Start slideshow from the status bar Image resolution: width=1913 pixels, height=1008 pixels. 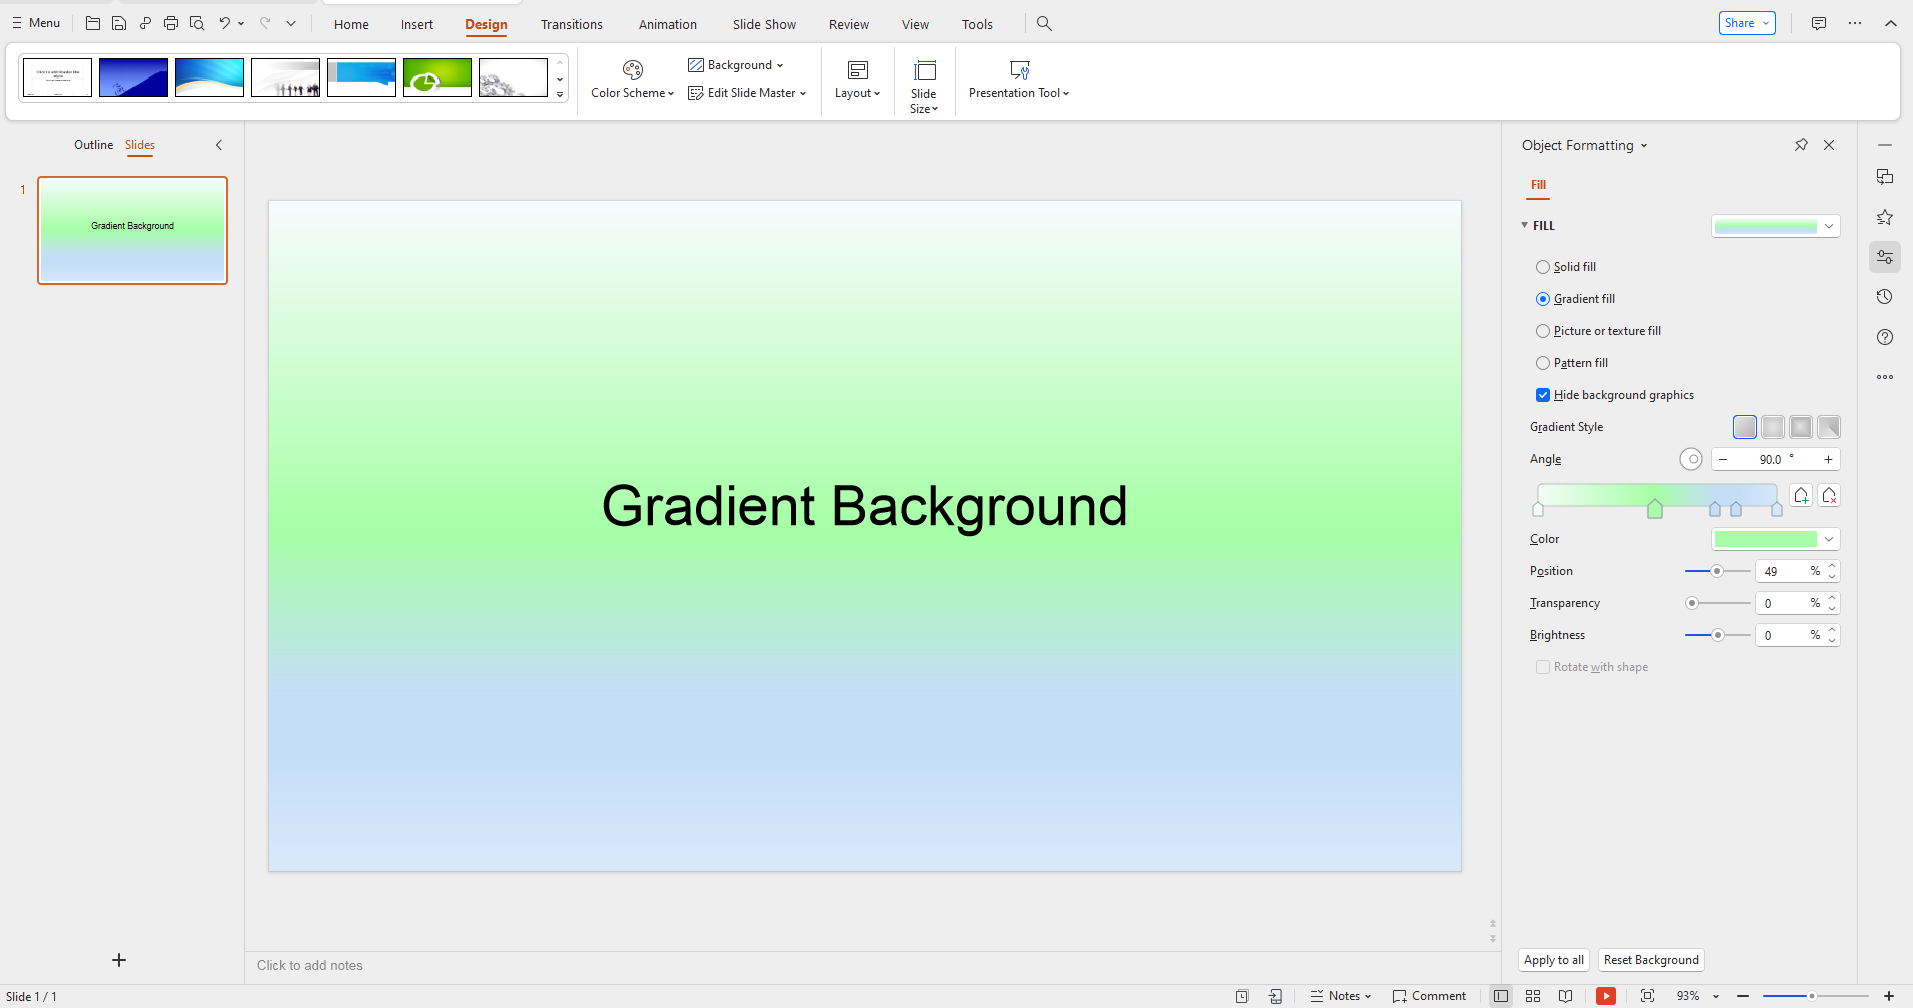[1606, 995]
